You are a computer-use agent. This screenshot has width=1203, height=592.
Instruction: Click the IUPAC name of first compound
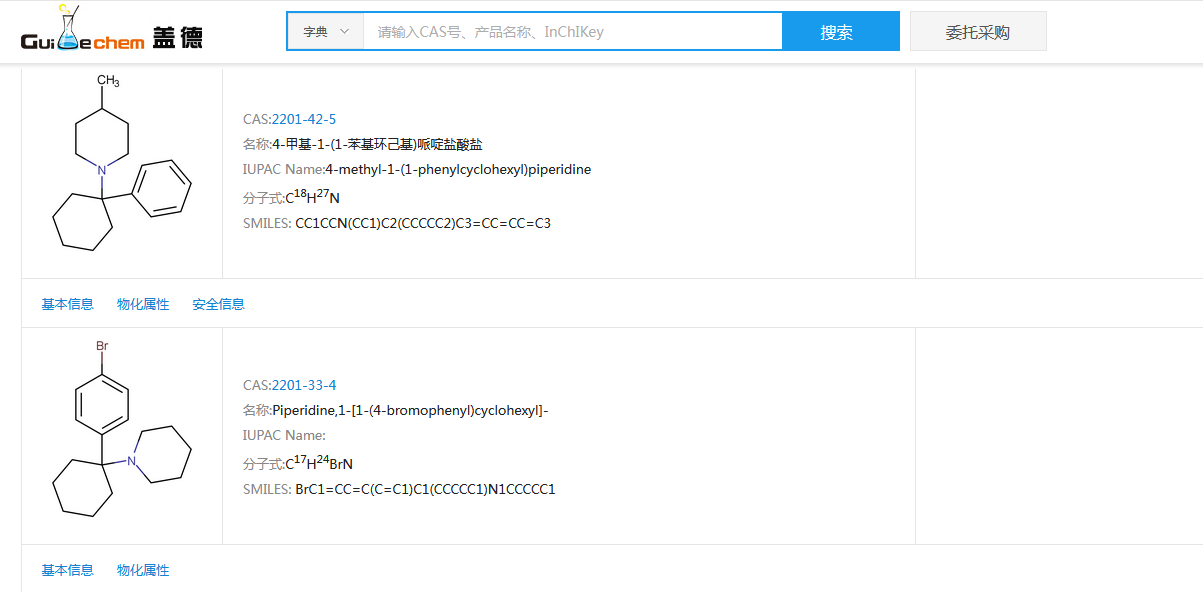415,169
